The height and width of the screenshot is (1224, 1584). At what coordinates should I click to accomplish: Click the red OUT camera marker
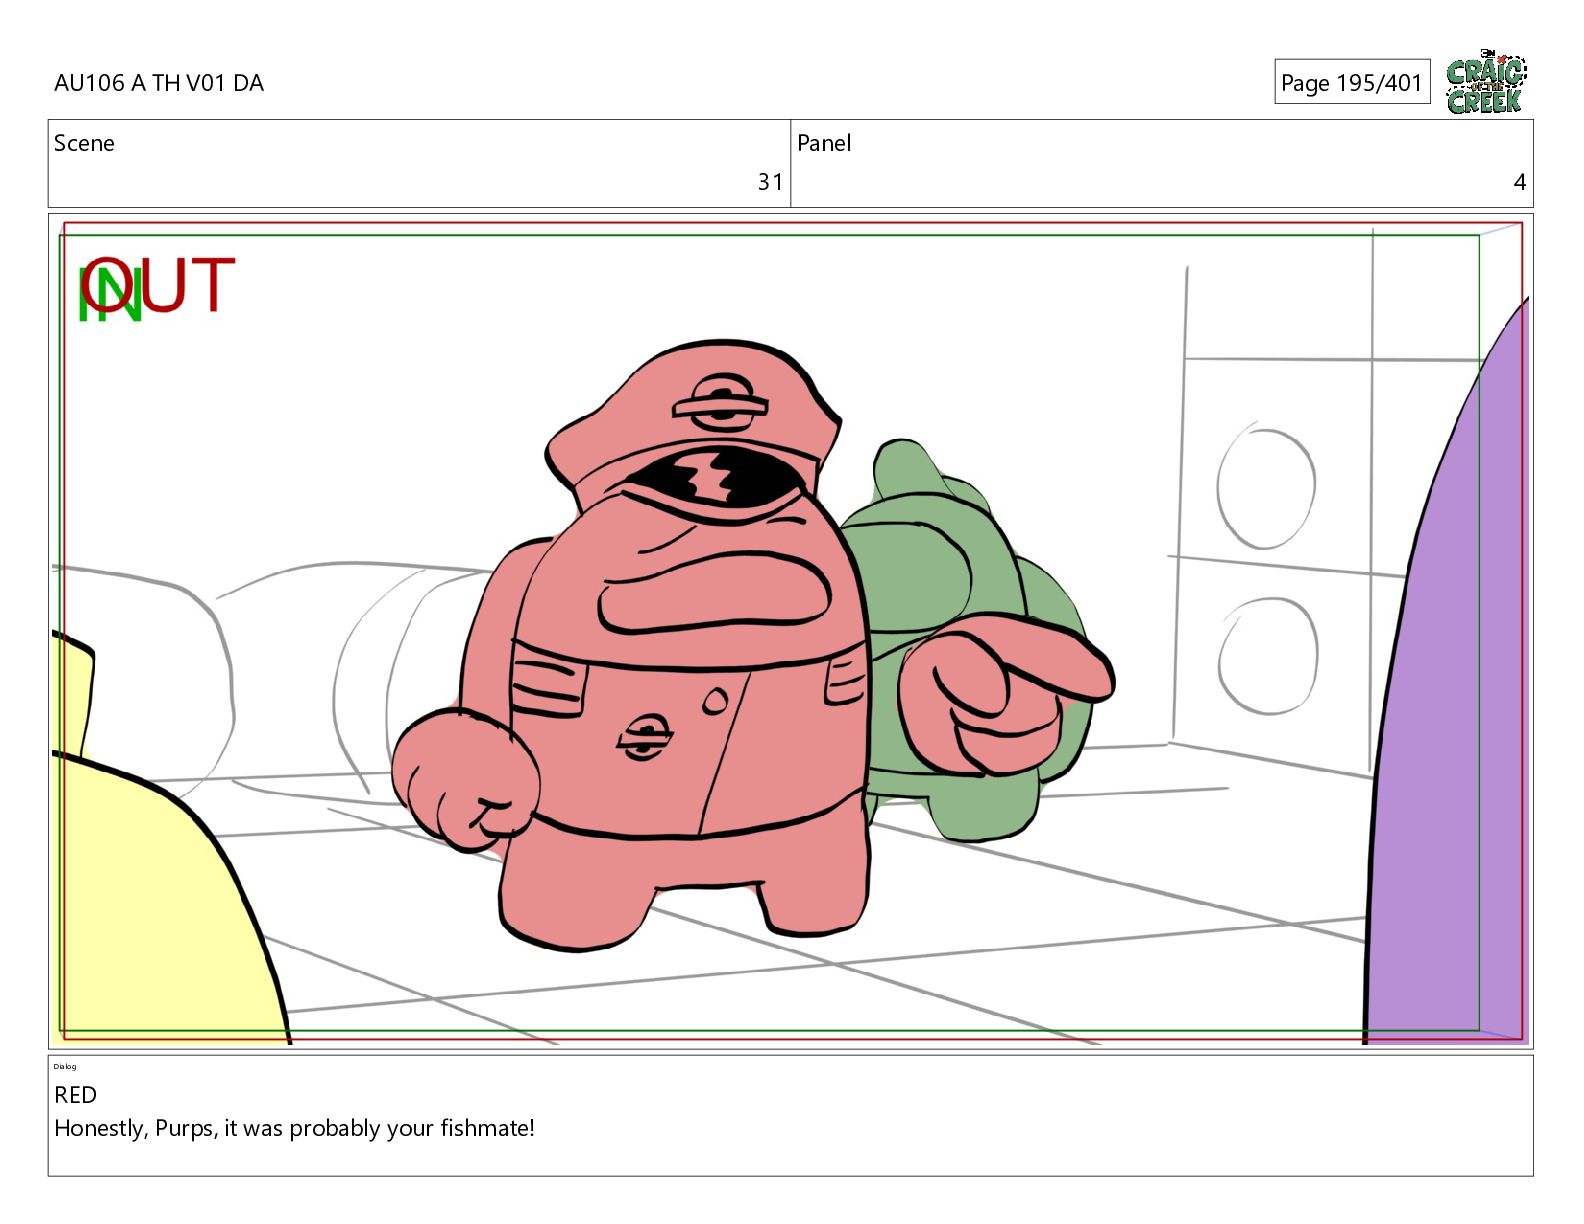point(159,285)
